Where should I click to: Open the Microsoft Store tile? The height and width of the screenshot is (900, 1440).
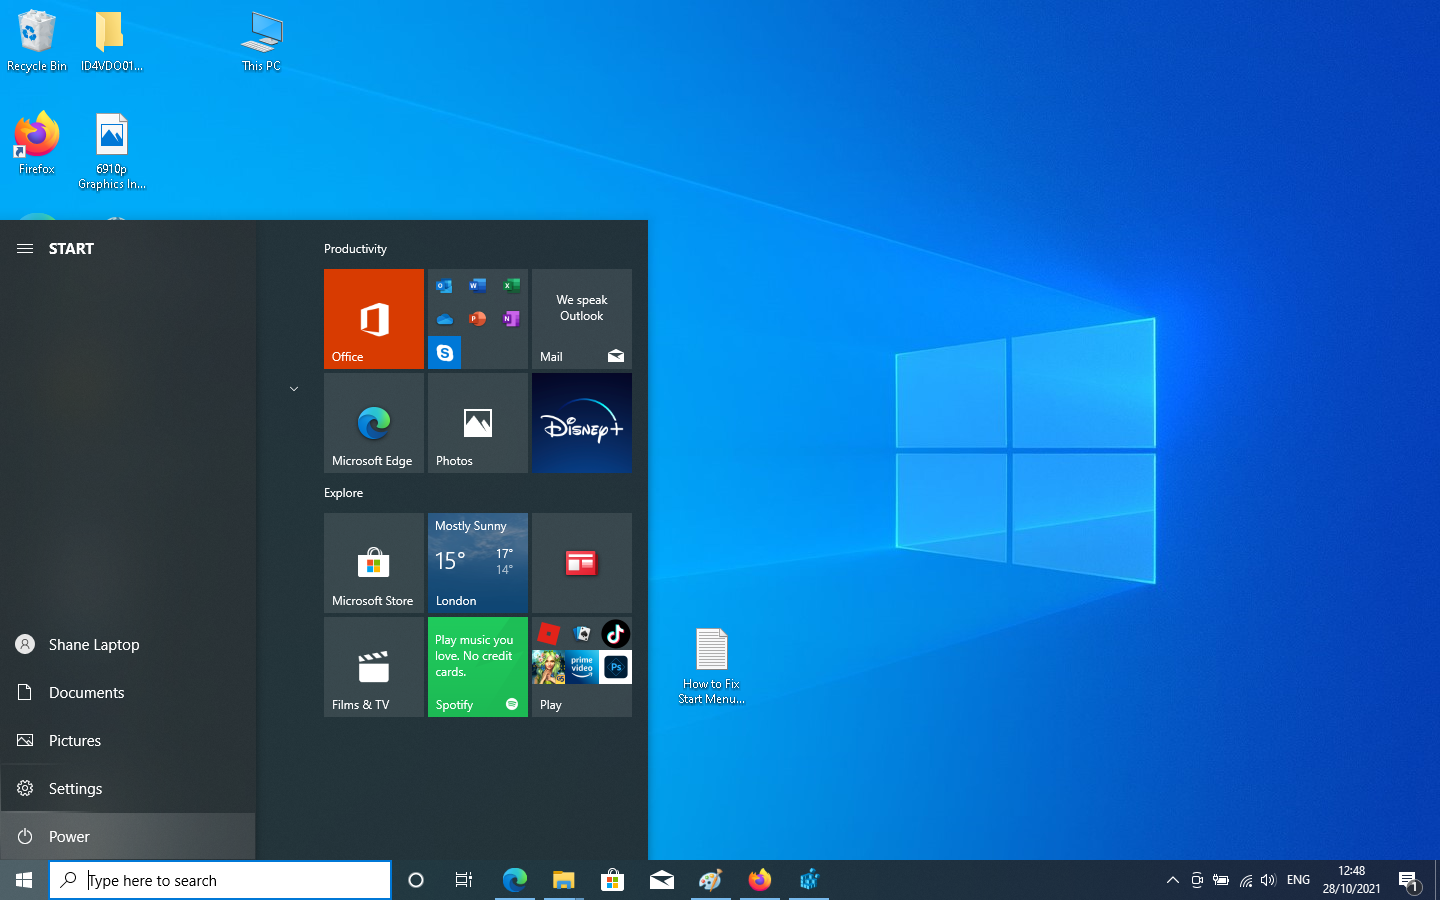[374, 563]
